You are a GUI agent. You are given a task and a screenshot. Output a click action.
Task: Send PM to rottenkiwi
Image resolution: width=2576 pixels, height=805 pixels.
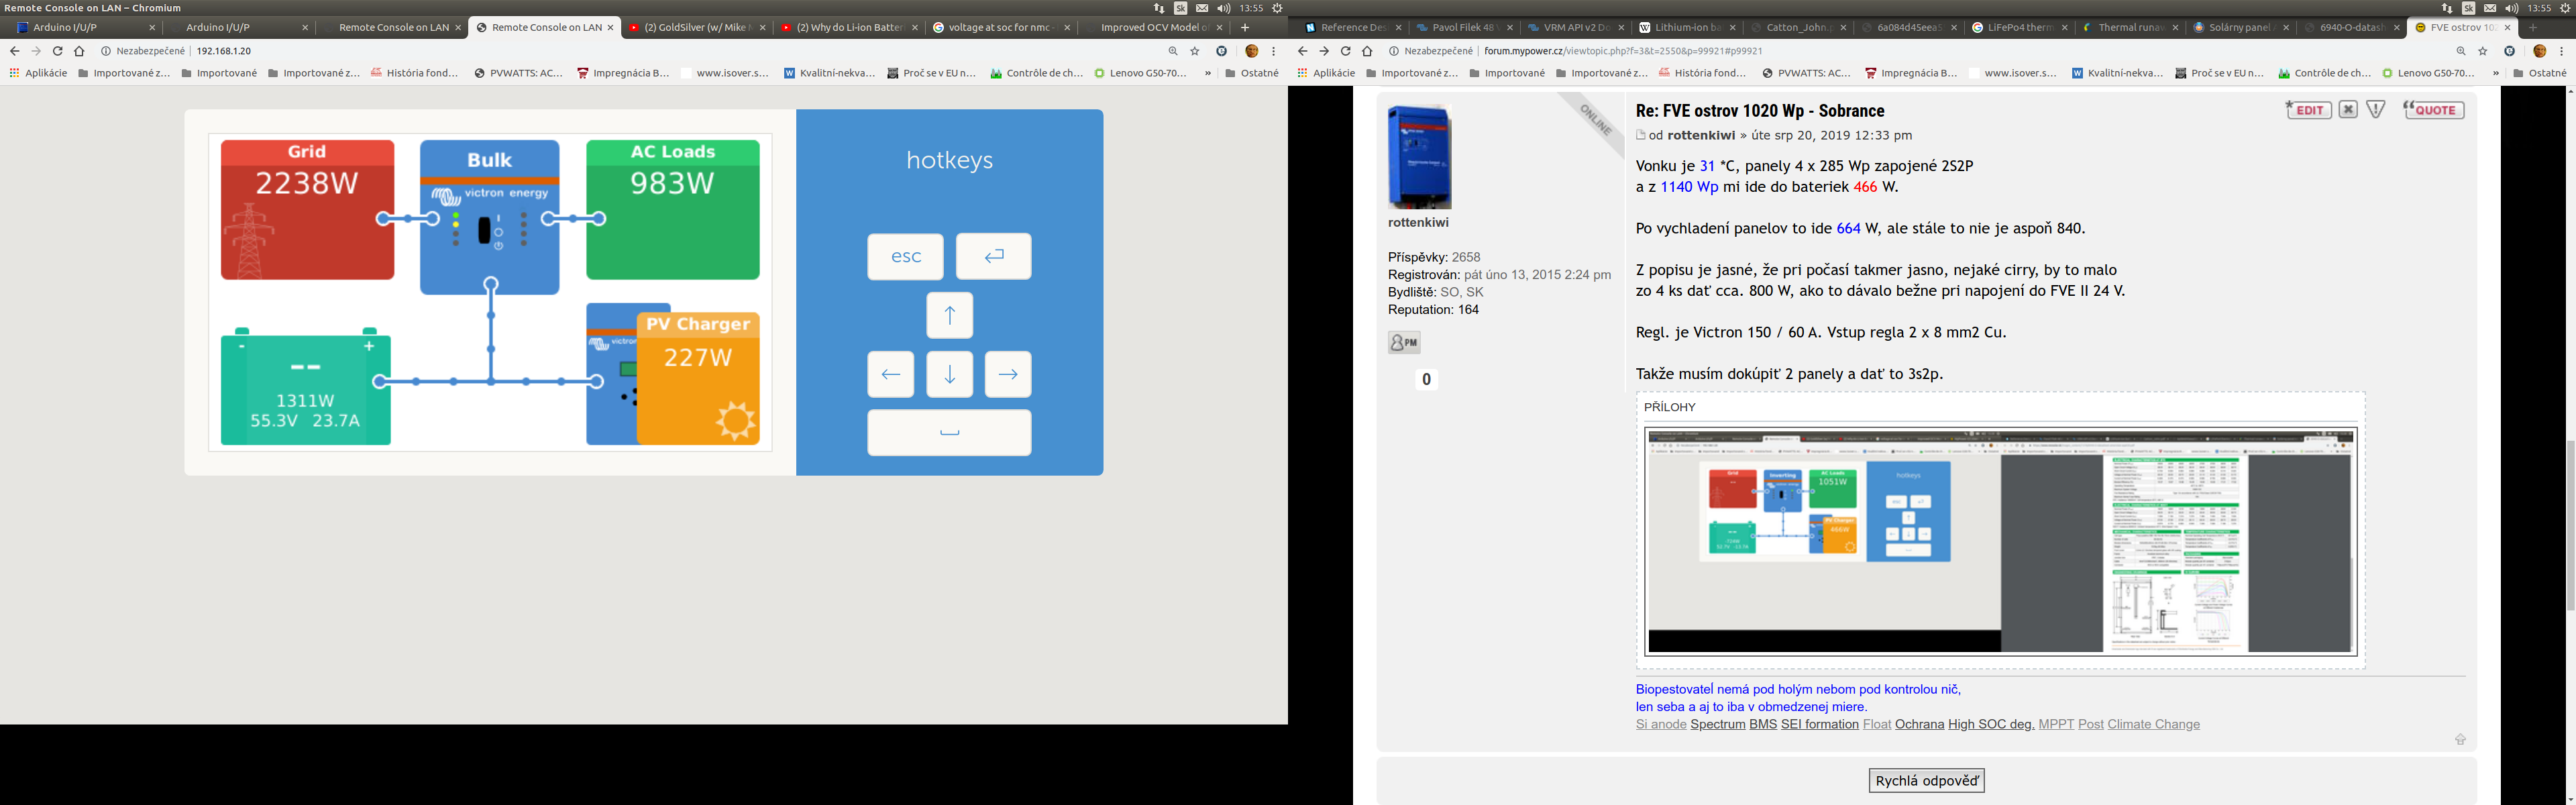[x=1404, y=343]
